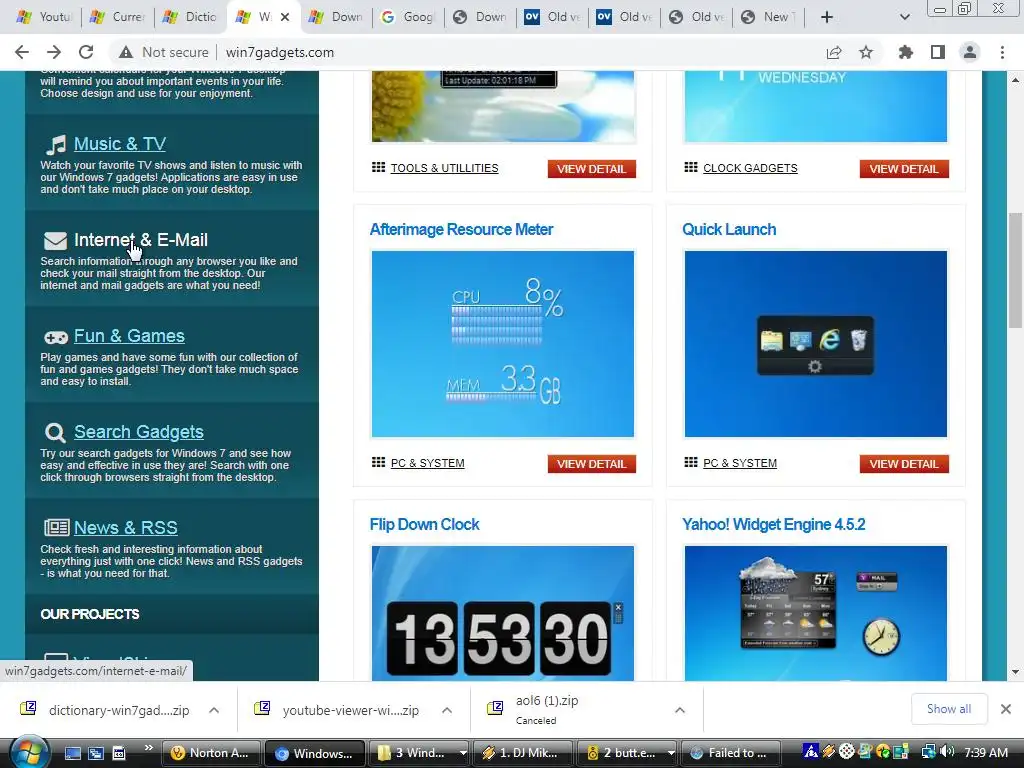Reload the win7gadgets page

[x=86, y=52]
